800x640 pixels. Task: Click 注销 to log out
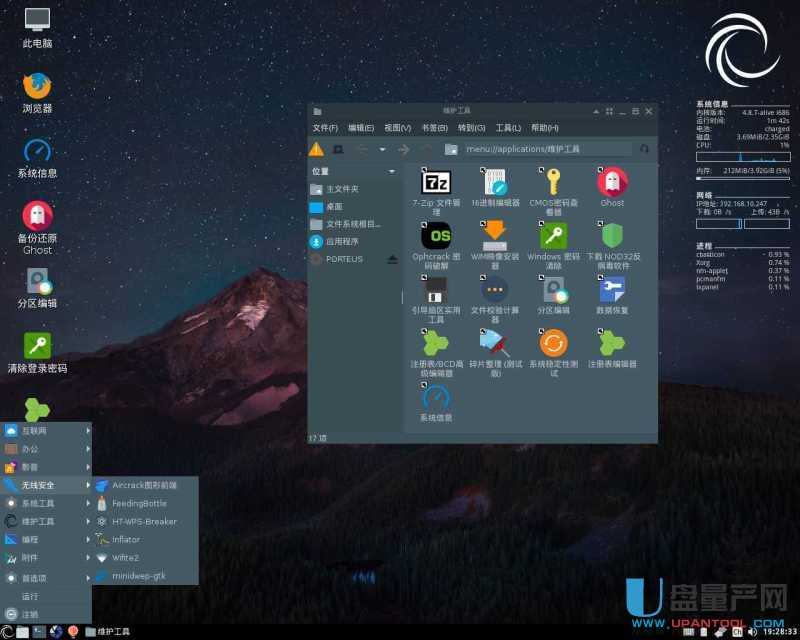(x=32, y=614)
